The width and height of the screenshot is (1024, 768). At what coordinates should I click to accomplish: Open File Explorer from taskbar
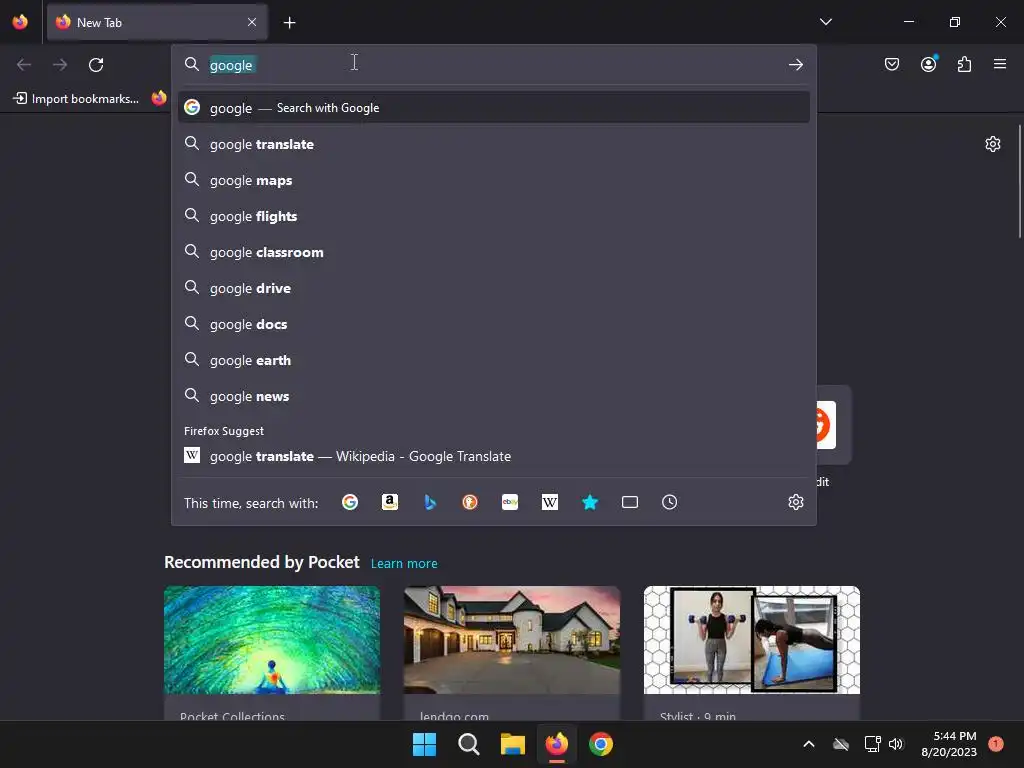coord(513,744)
